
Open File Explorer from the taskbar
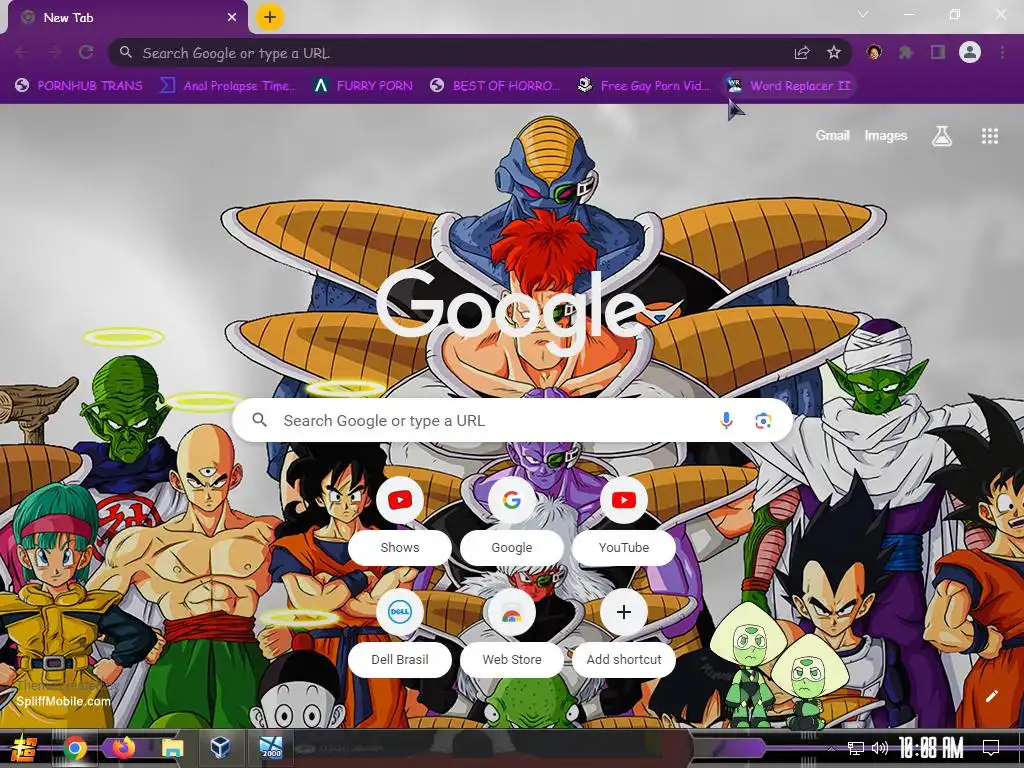[x=173, y=748]
